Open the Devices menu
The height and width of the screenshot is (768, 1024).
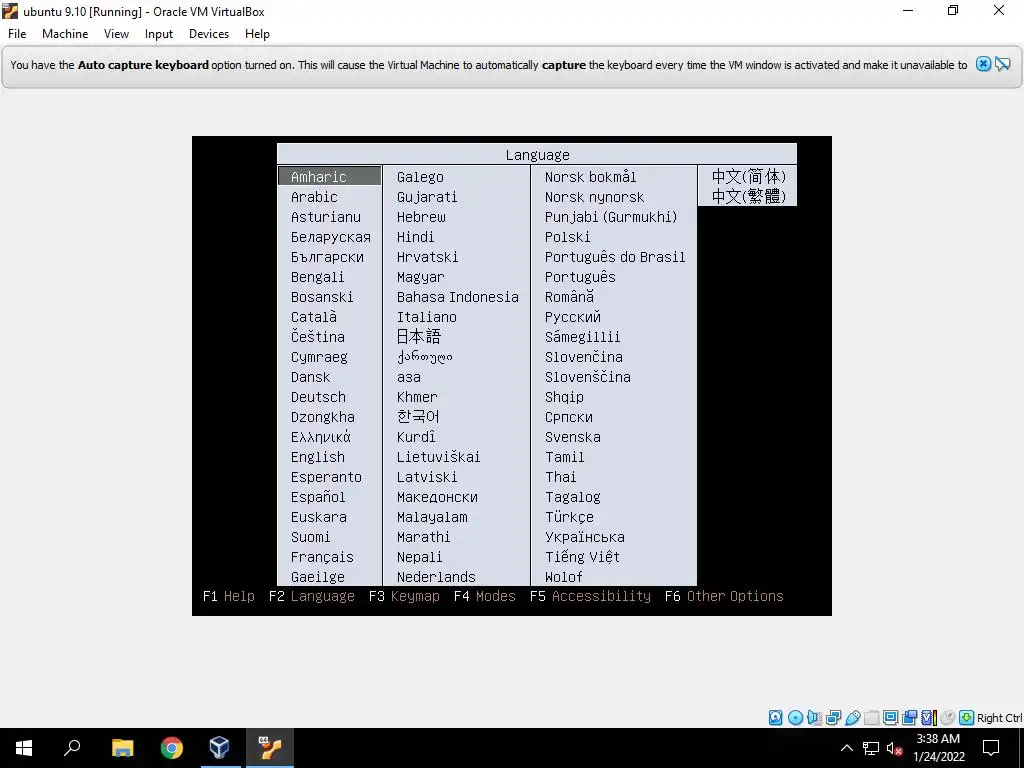209,34
